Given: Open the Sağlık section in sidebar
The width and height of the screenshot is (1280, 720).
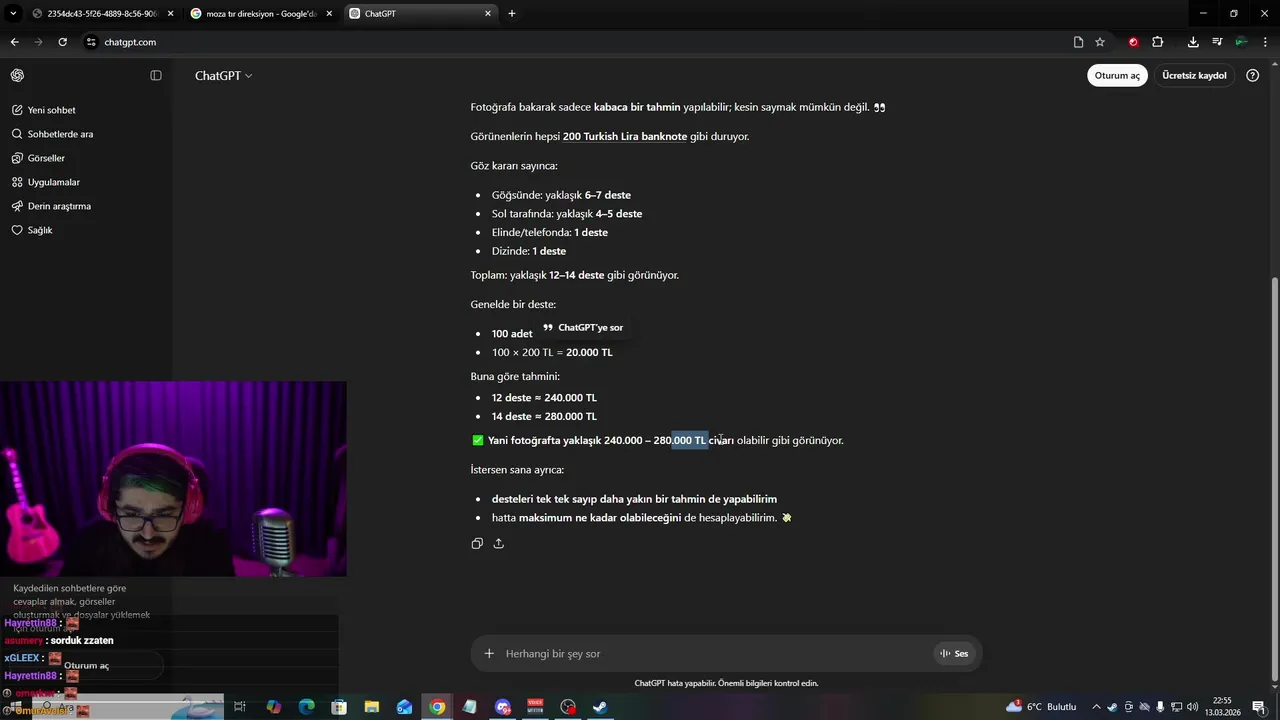Looking at the screenshot, I should 32,230.
